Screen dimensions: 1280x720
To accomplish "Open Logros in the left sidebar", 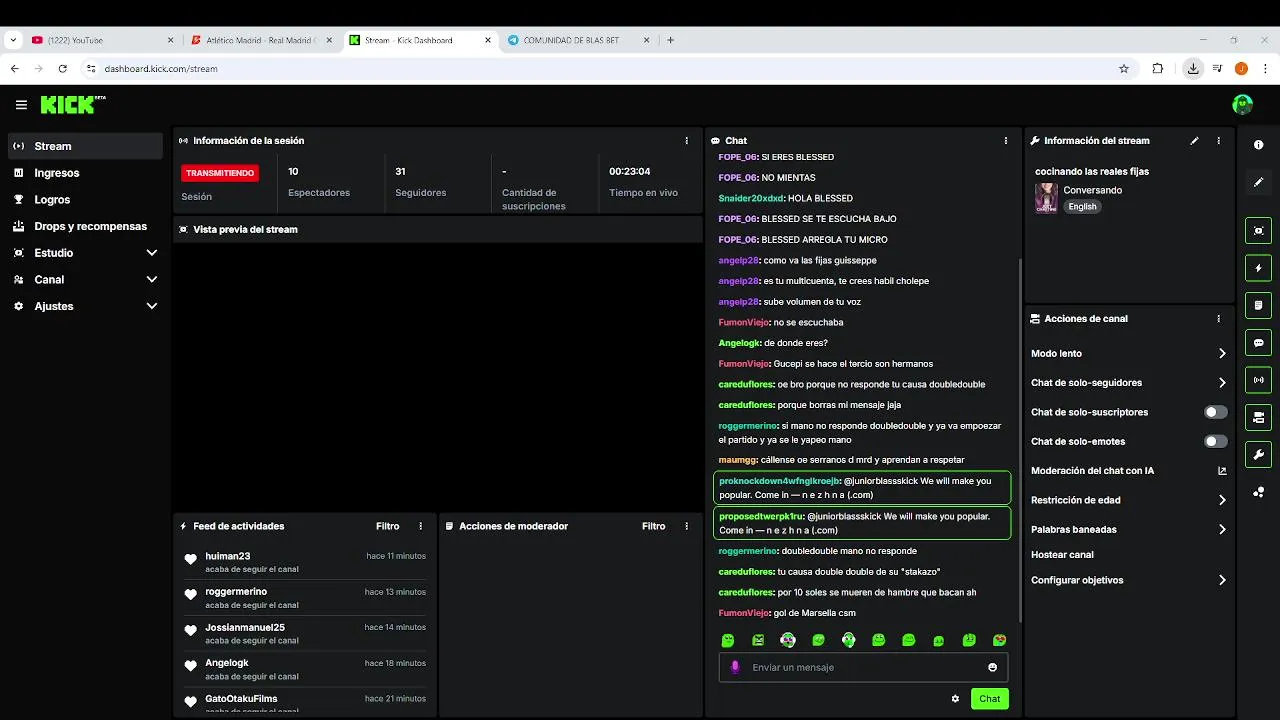I will point(85,200).
